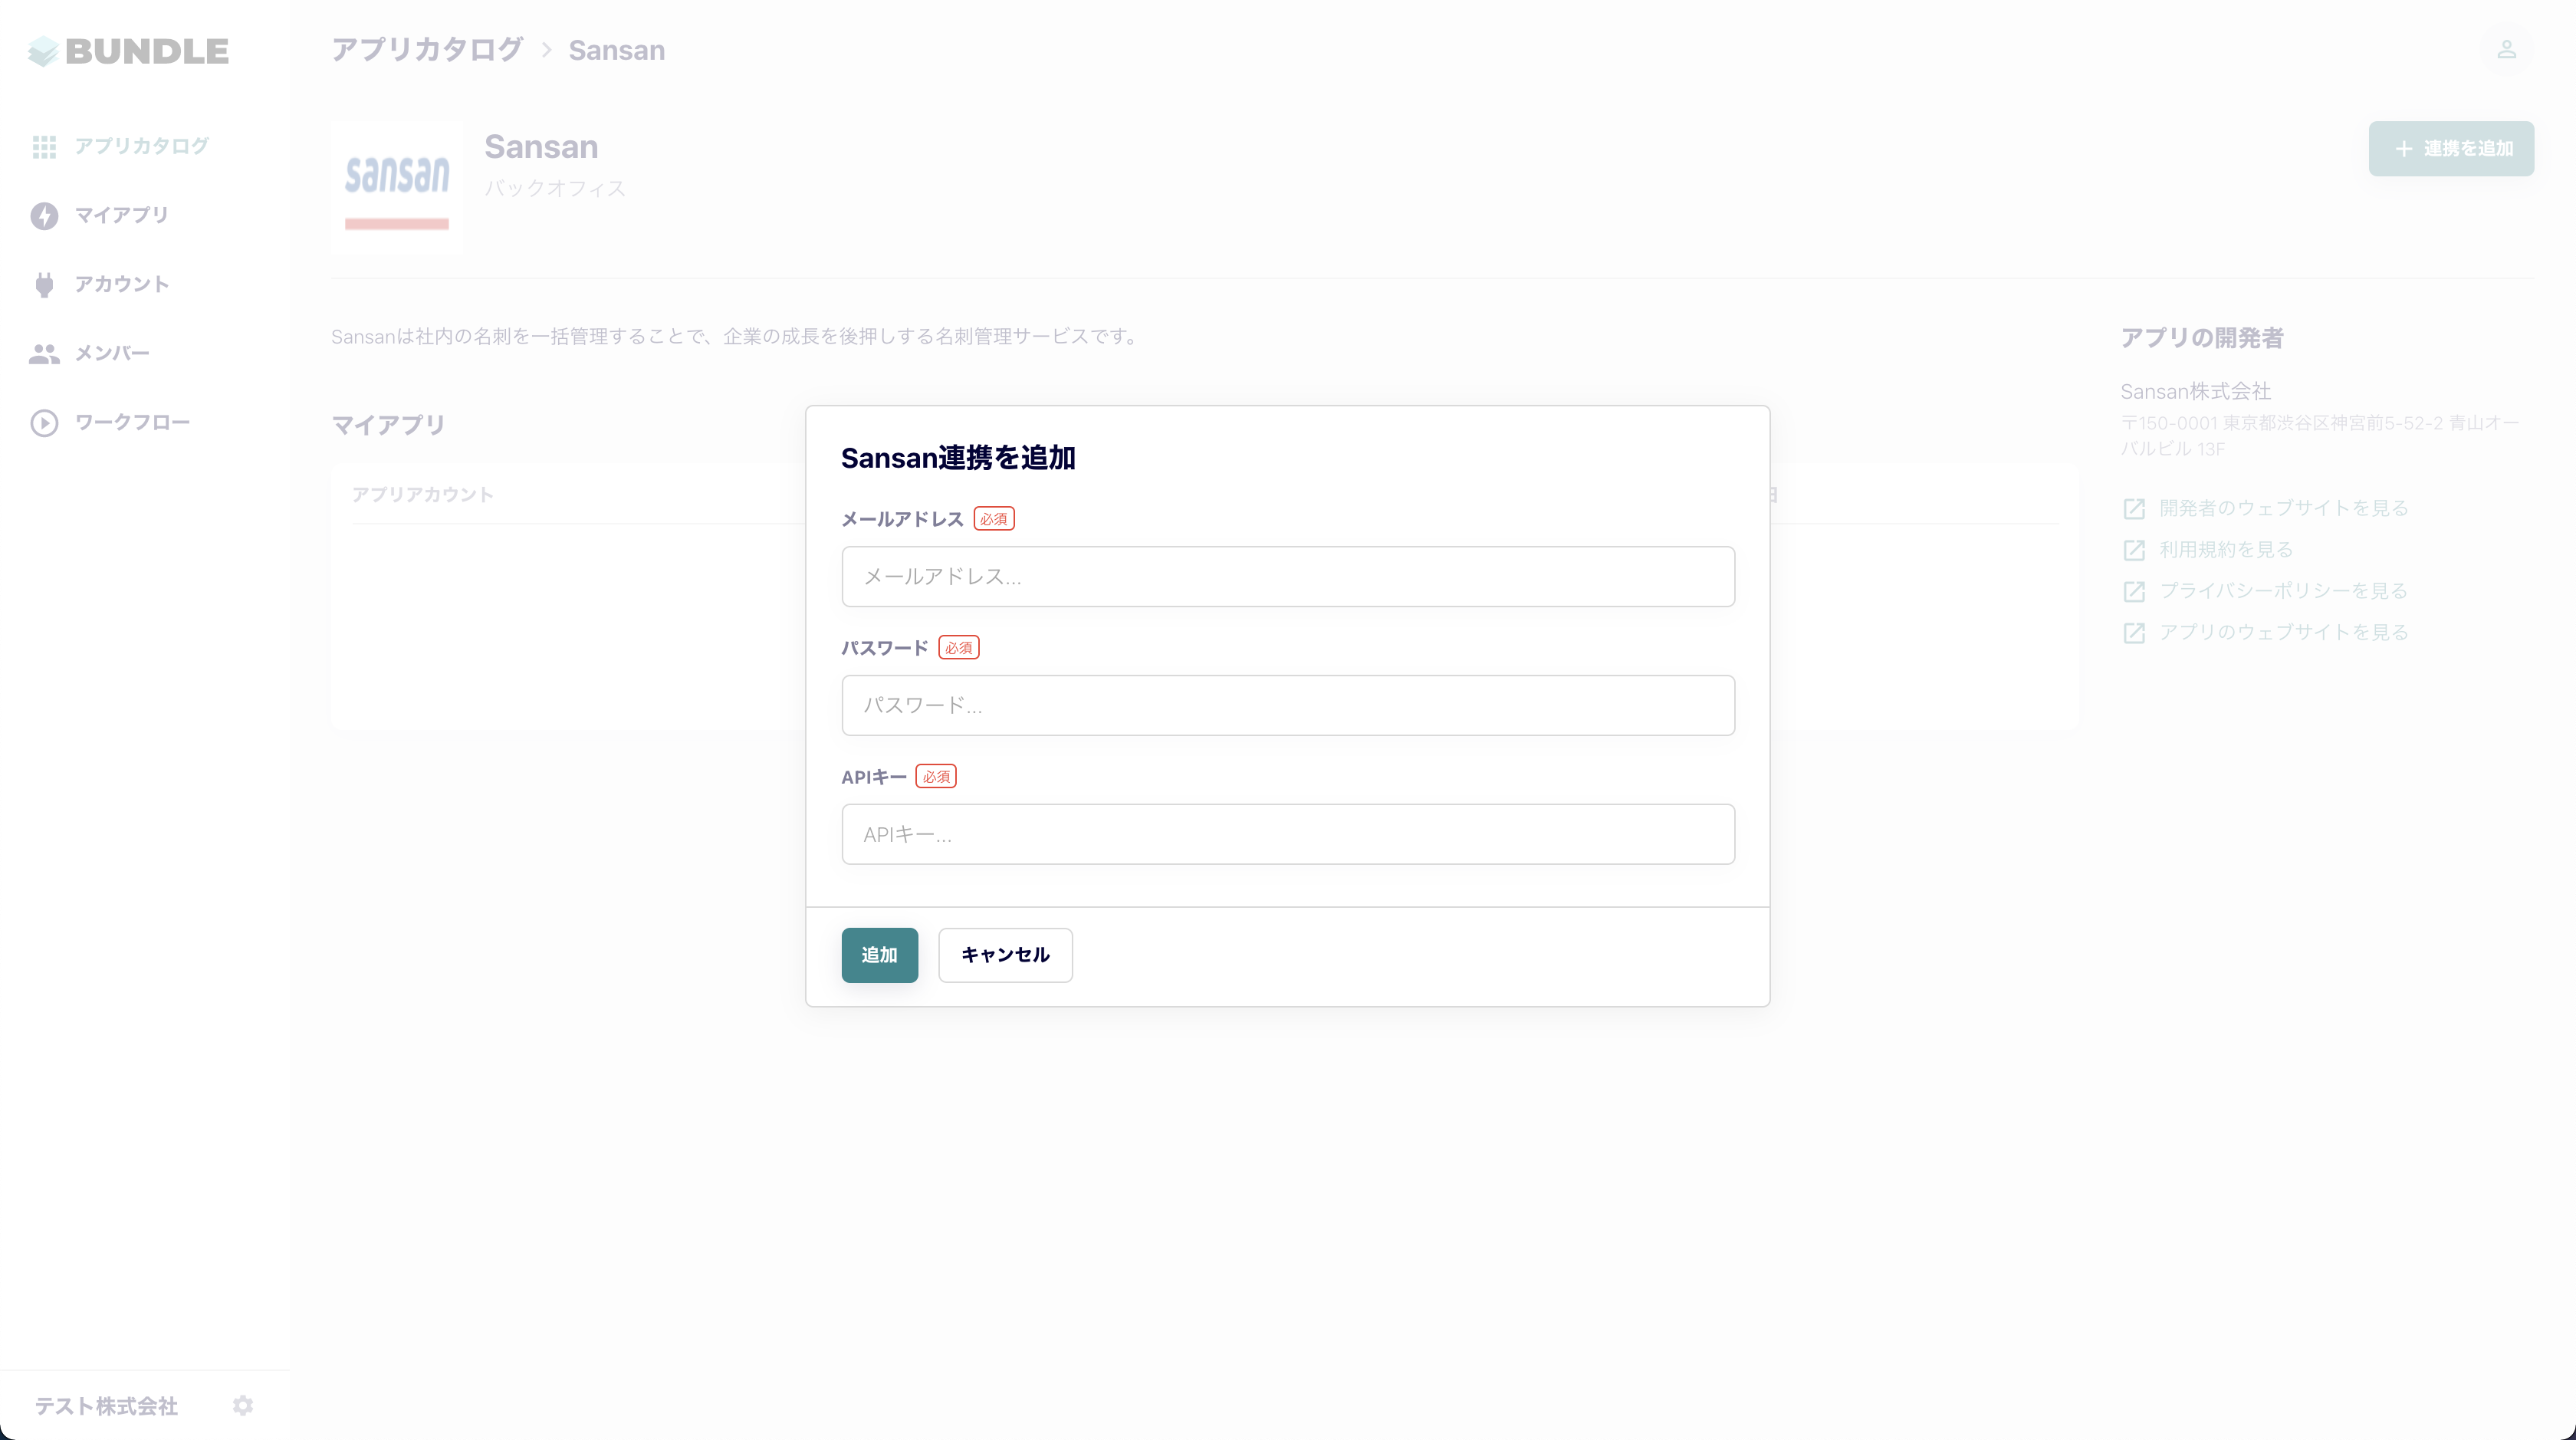Open アプリのウェブサイトを見る link
The image size is (2576, 1440).
tap(2284, 632)
